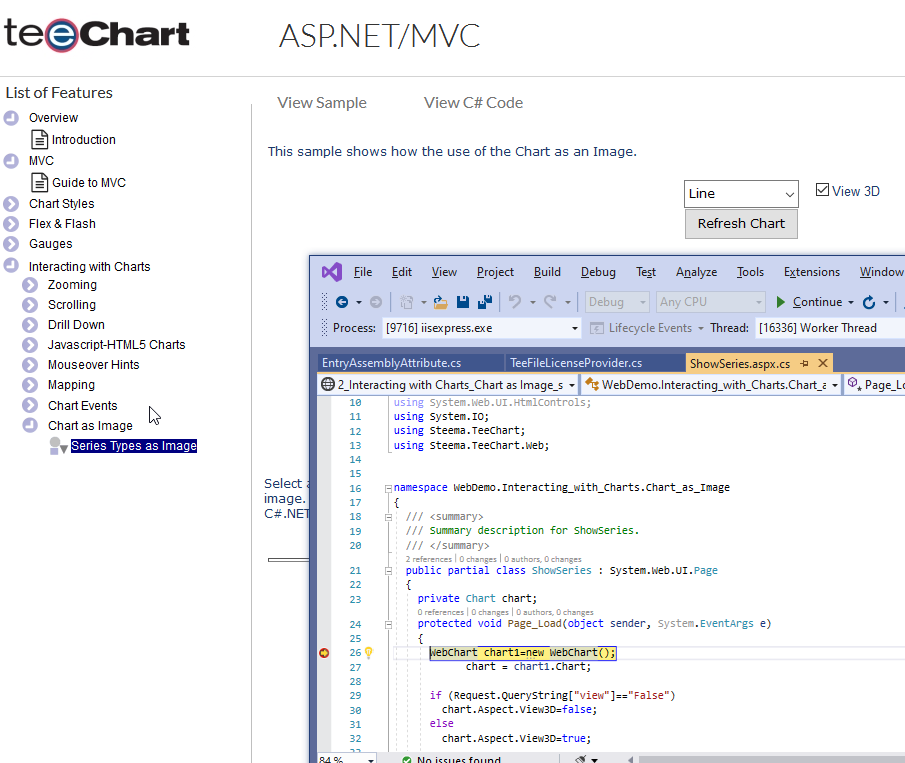The image size is (905, 763).
Task: Click the 2 references CodeLens link
Action: click(428, 559)
